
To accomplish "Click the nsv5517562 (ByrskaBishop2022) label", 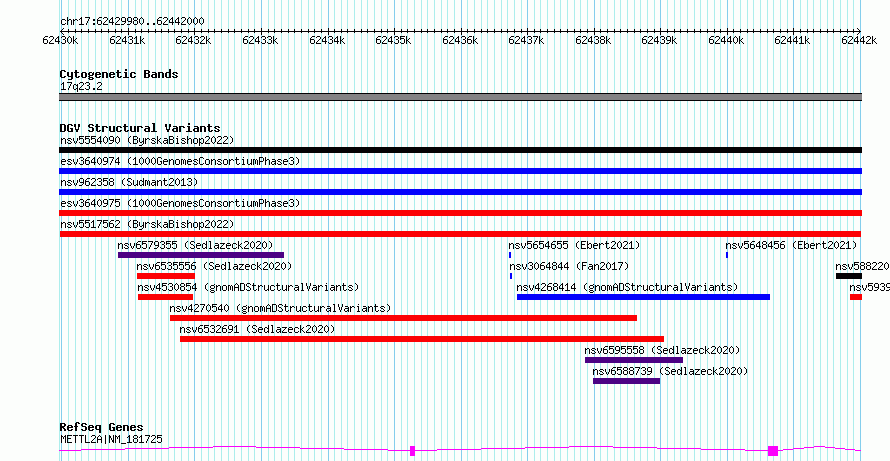I will [x=147, y=224].
